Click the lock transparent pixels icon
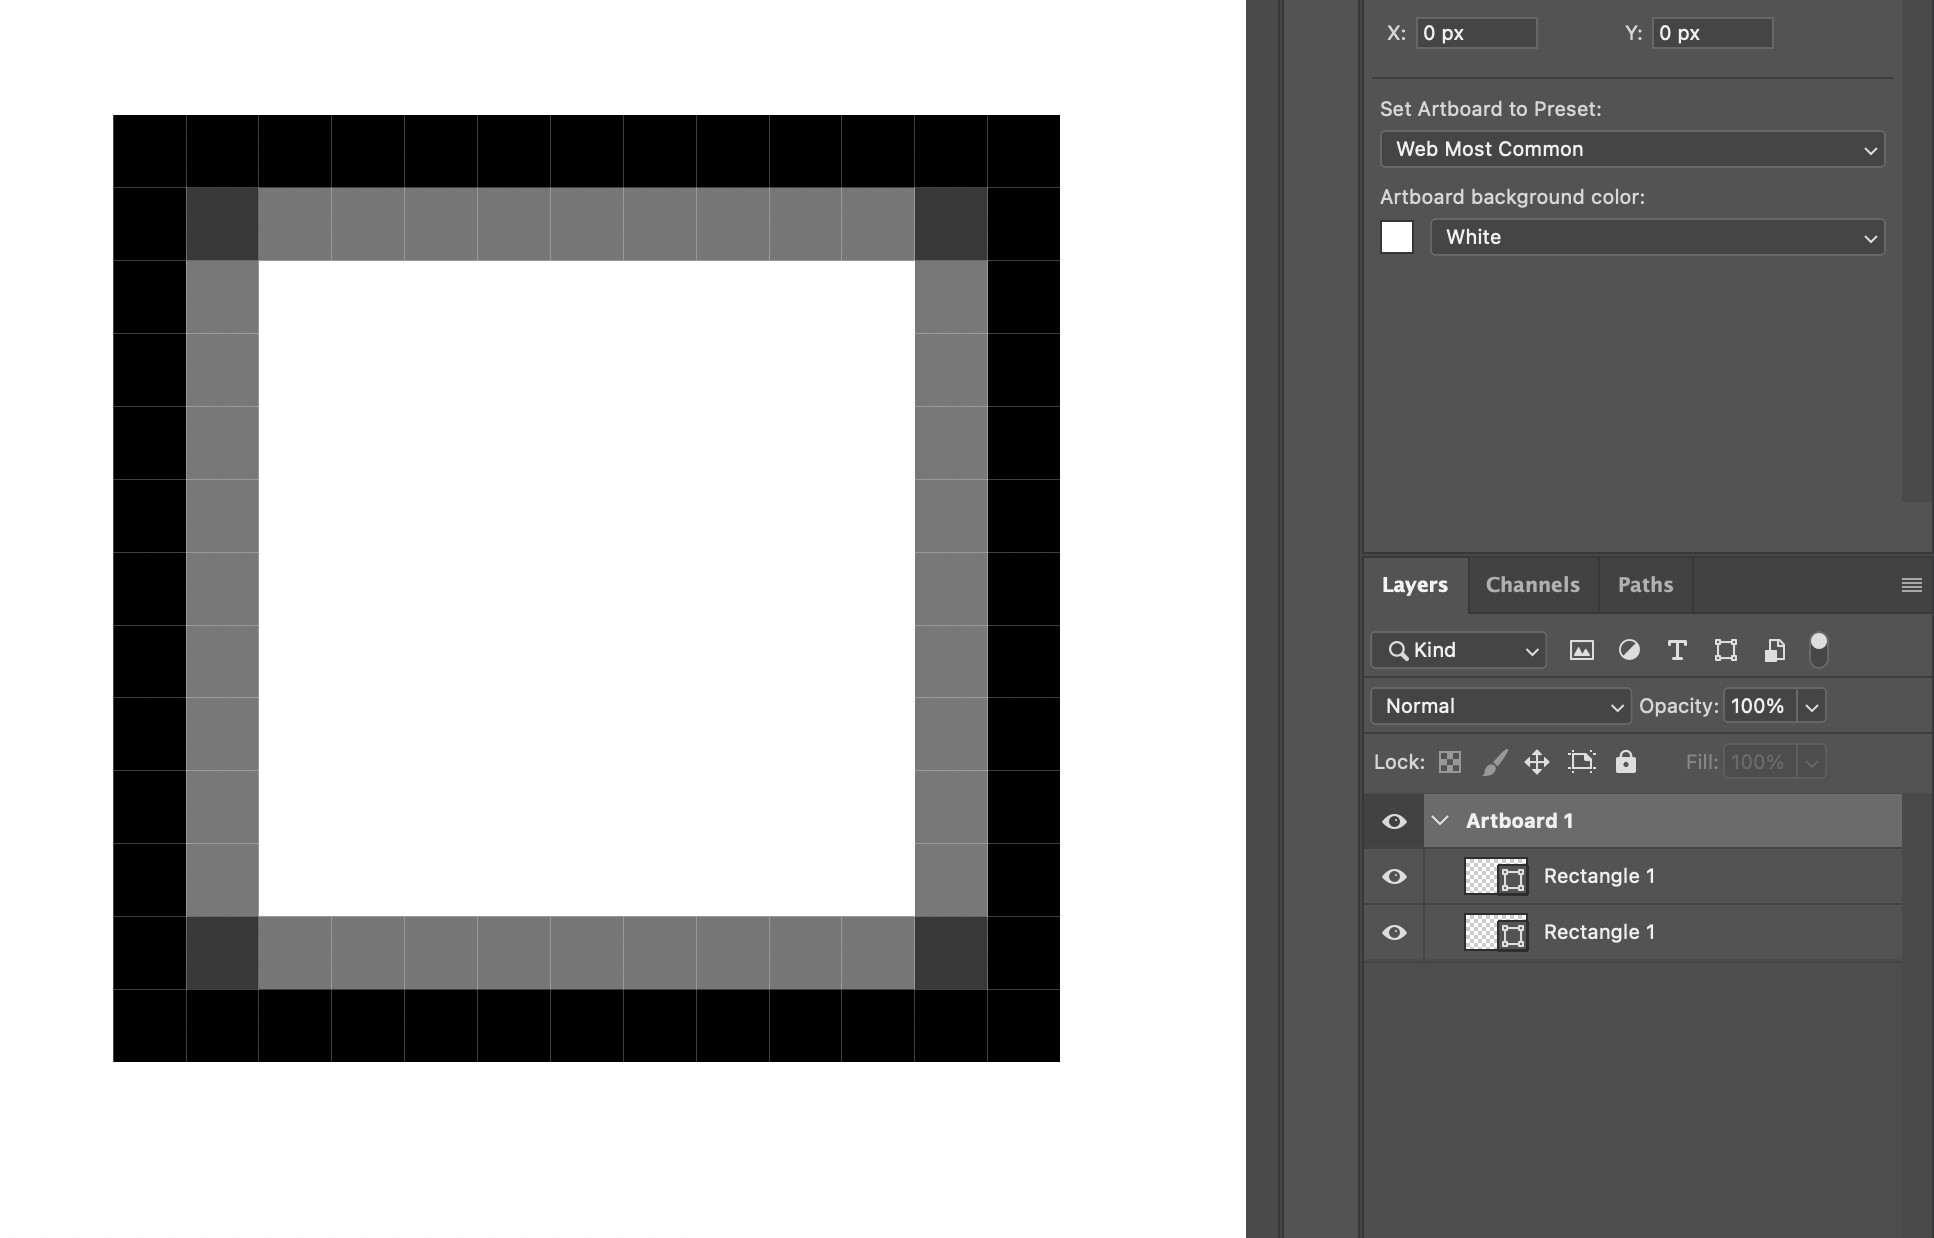This screenshot has width=1934, height=1238. tap(1449, 762)
